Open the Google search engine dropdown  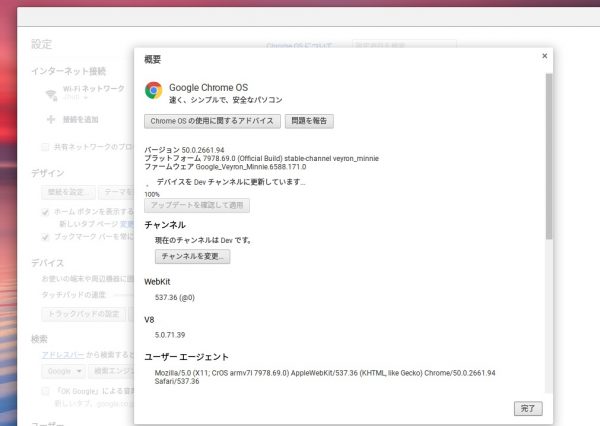(63, 371)
